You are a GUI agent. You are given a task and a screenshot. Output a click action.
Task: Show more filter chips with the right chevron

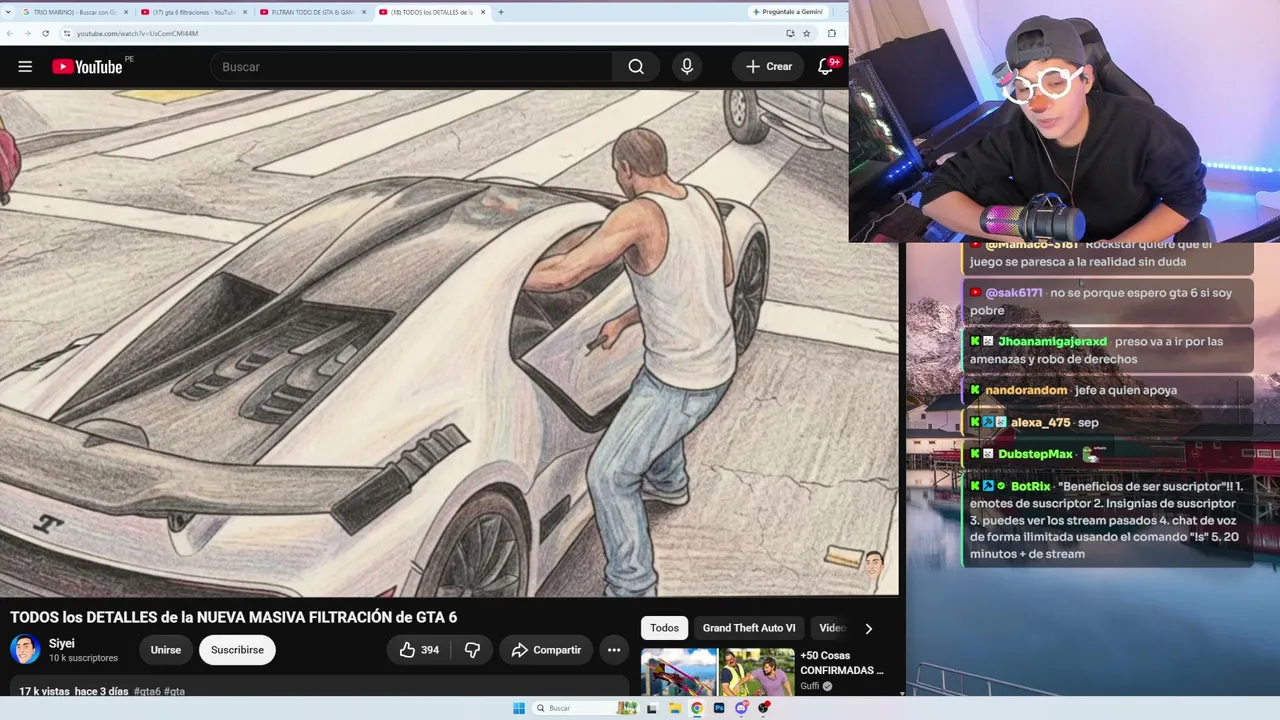pos(868,628)
